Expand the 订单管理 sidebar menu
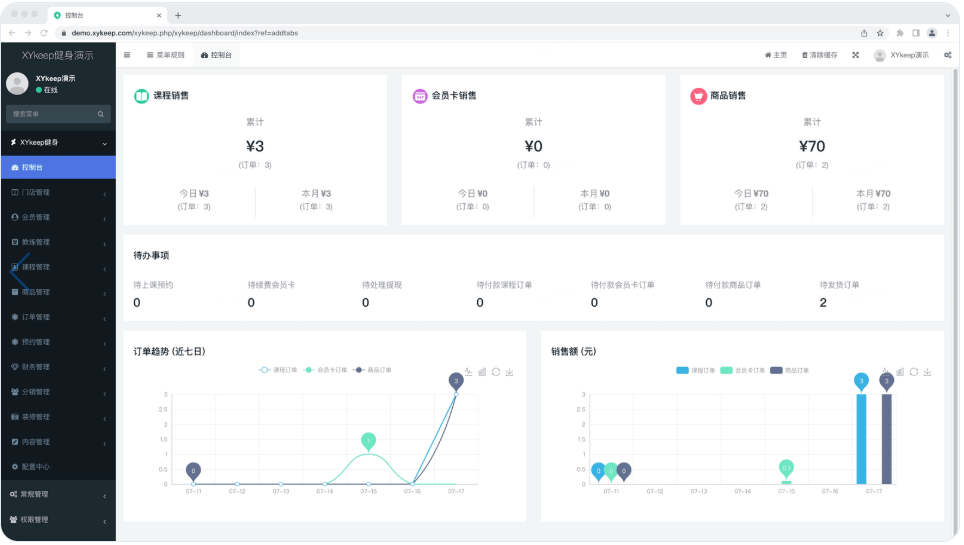The height and width of the screenshot is (545, 964). point(58,317)
